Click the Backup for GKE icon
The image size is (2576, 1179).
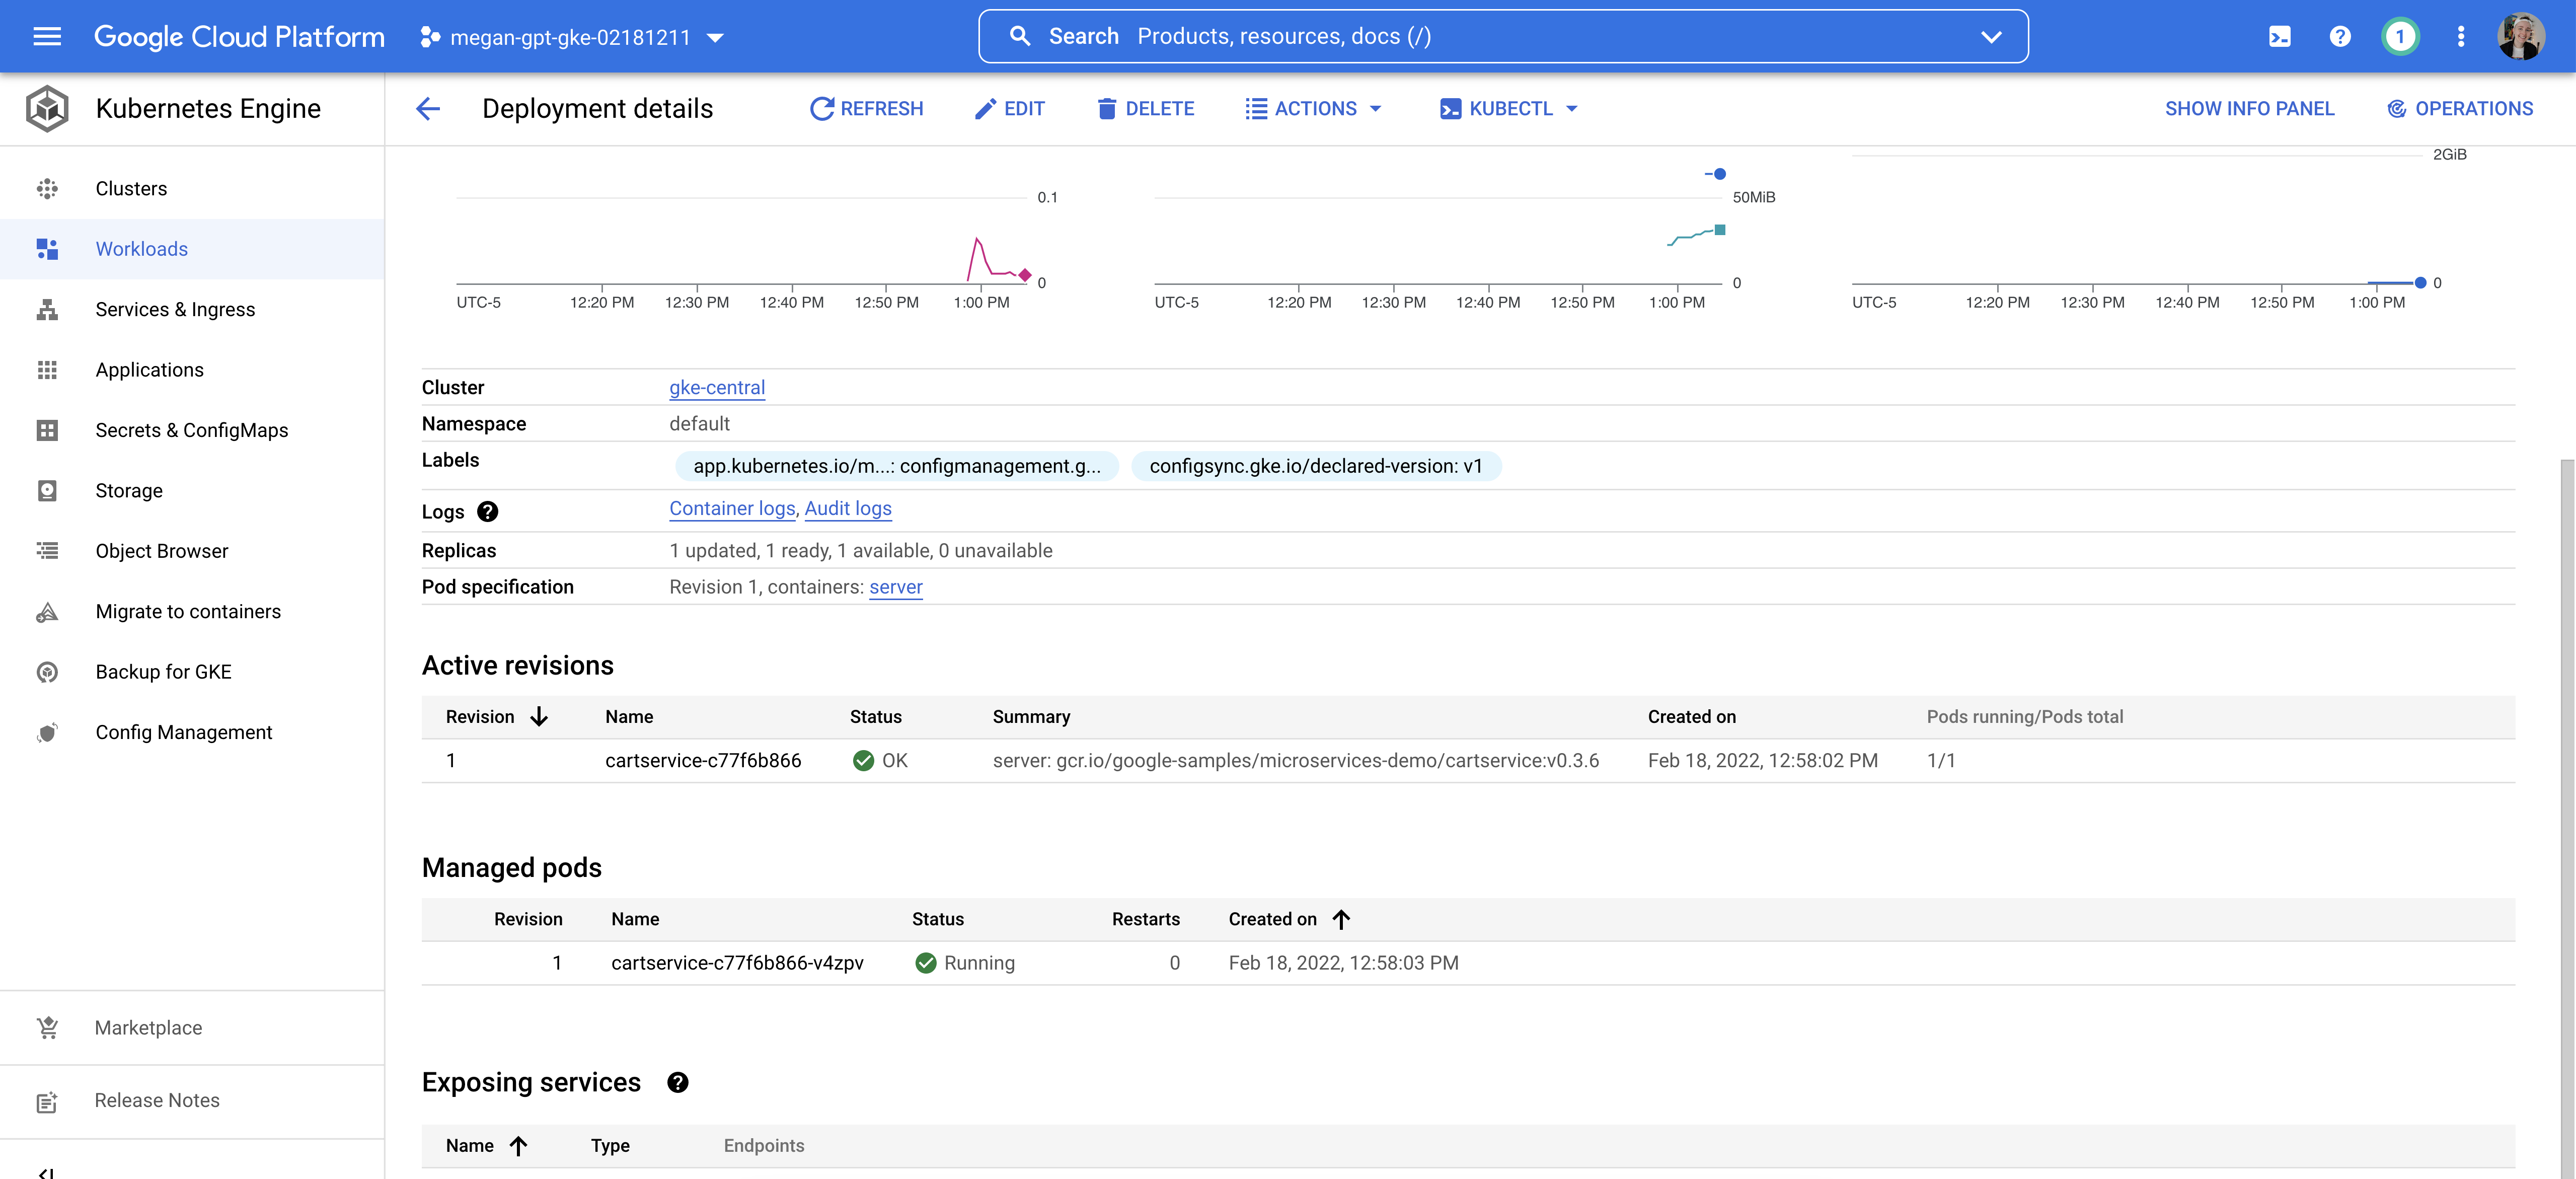[47, 672]
